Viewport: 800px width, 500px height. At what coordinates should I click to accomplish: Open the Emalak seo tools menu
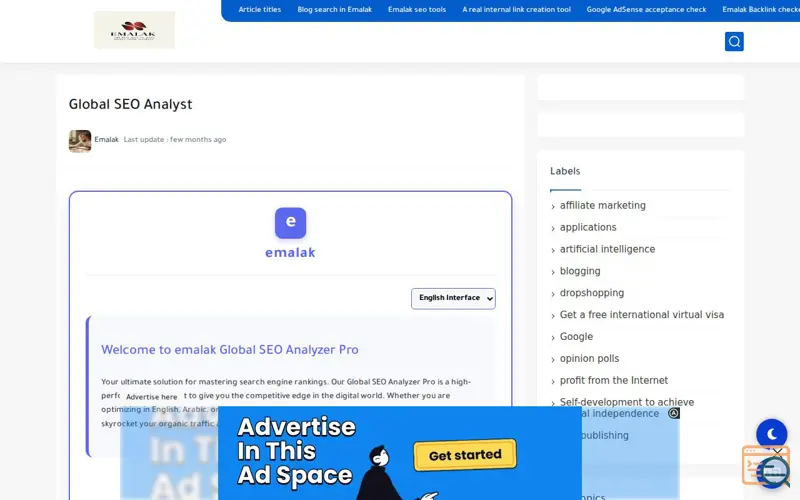(417, 9)
